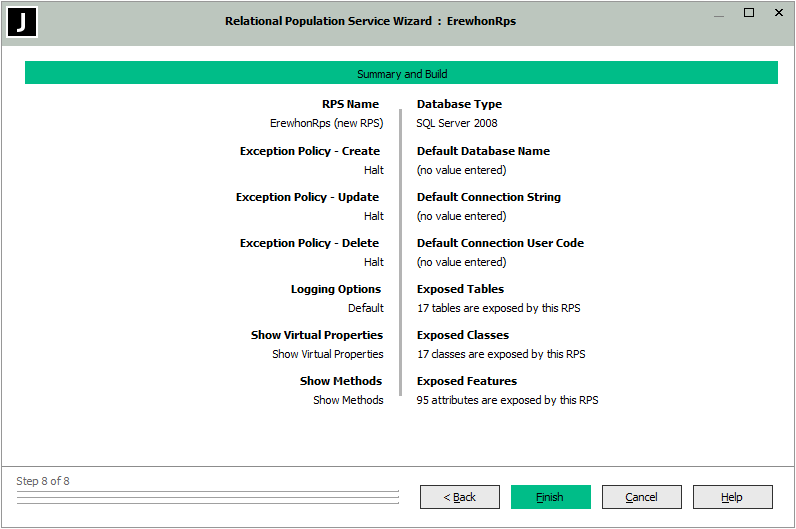This screenshot has height=529, width=796.
Task: Click the value under Default Connection String
Action: (461, 216)
